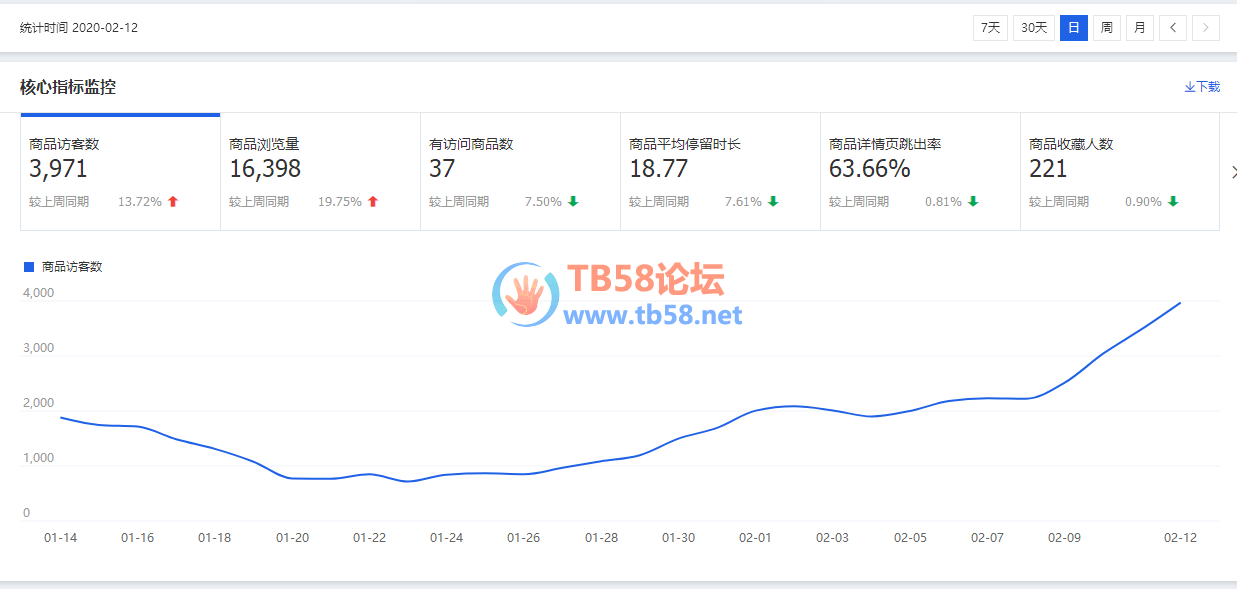Click the red up arrow beside 19.75%
The height and width of the screenshot is (589, 1237).
coord(373,202)
